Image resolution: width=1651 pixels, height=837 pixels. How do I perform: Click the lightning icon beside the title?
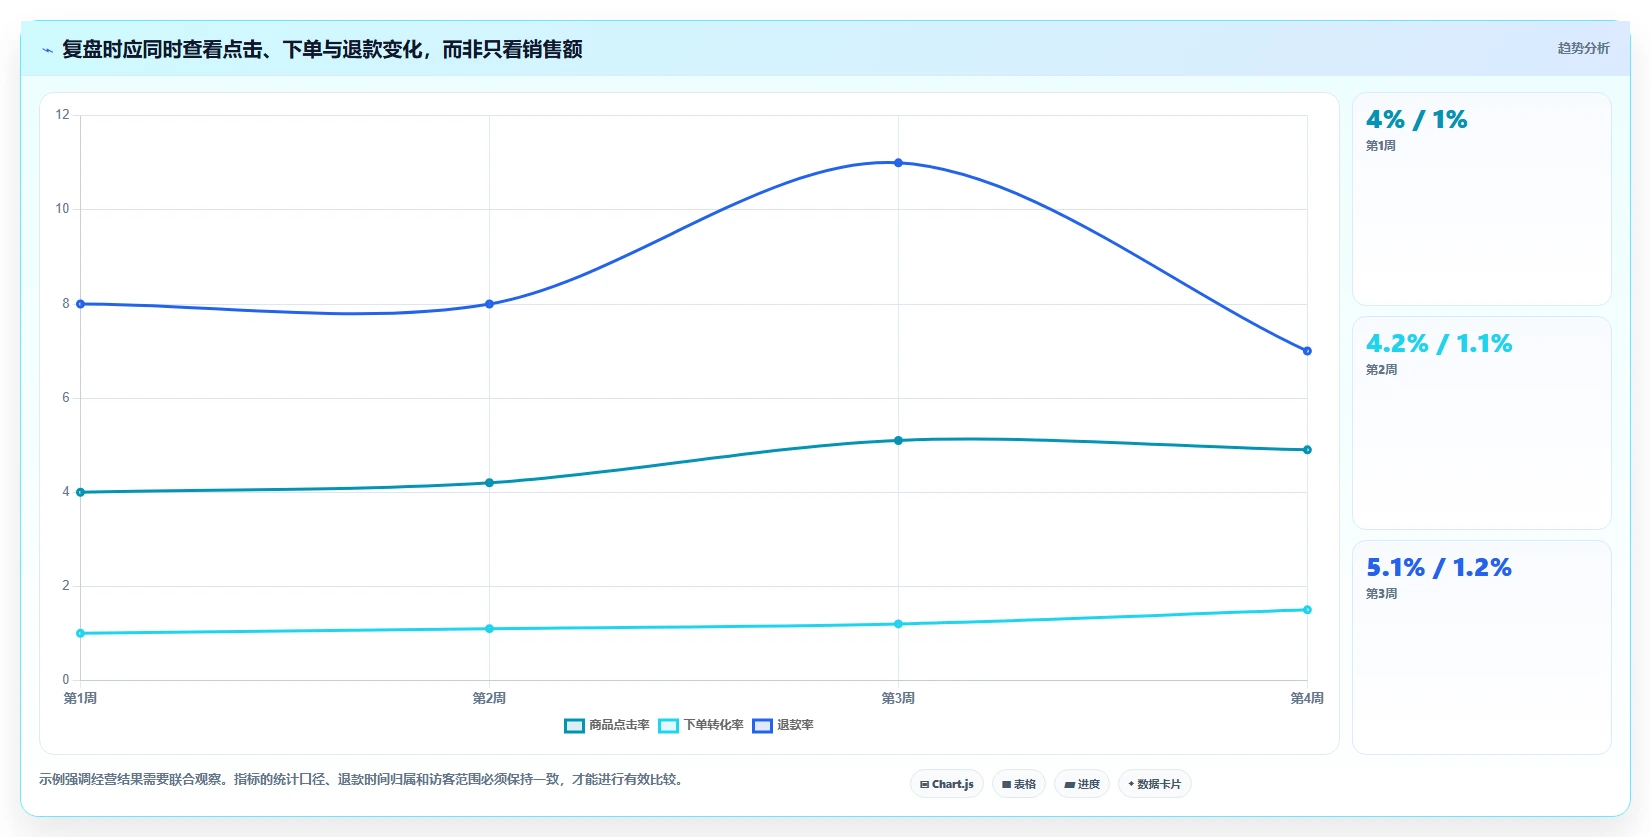(x=47, y=50)
